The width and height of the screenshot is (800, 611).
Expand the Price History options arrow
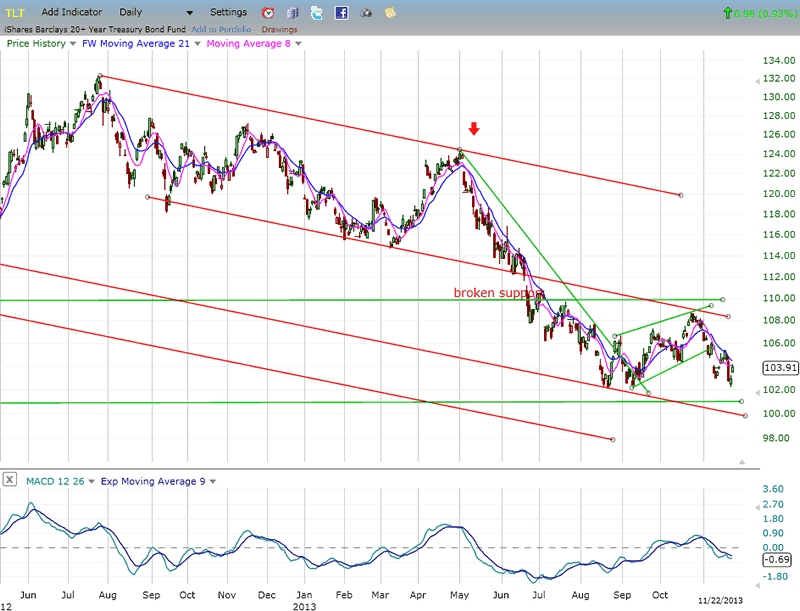coord(74,43)
